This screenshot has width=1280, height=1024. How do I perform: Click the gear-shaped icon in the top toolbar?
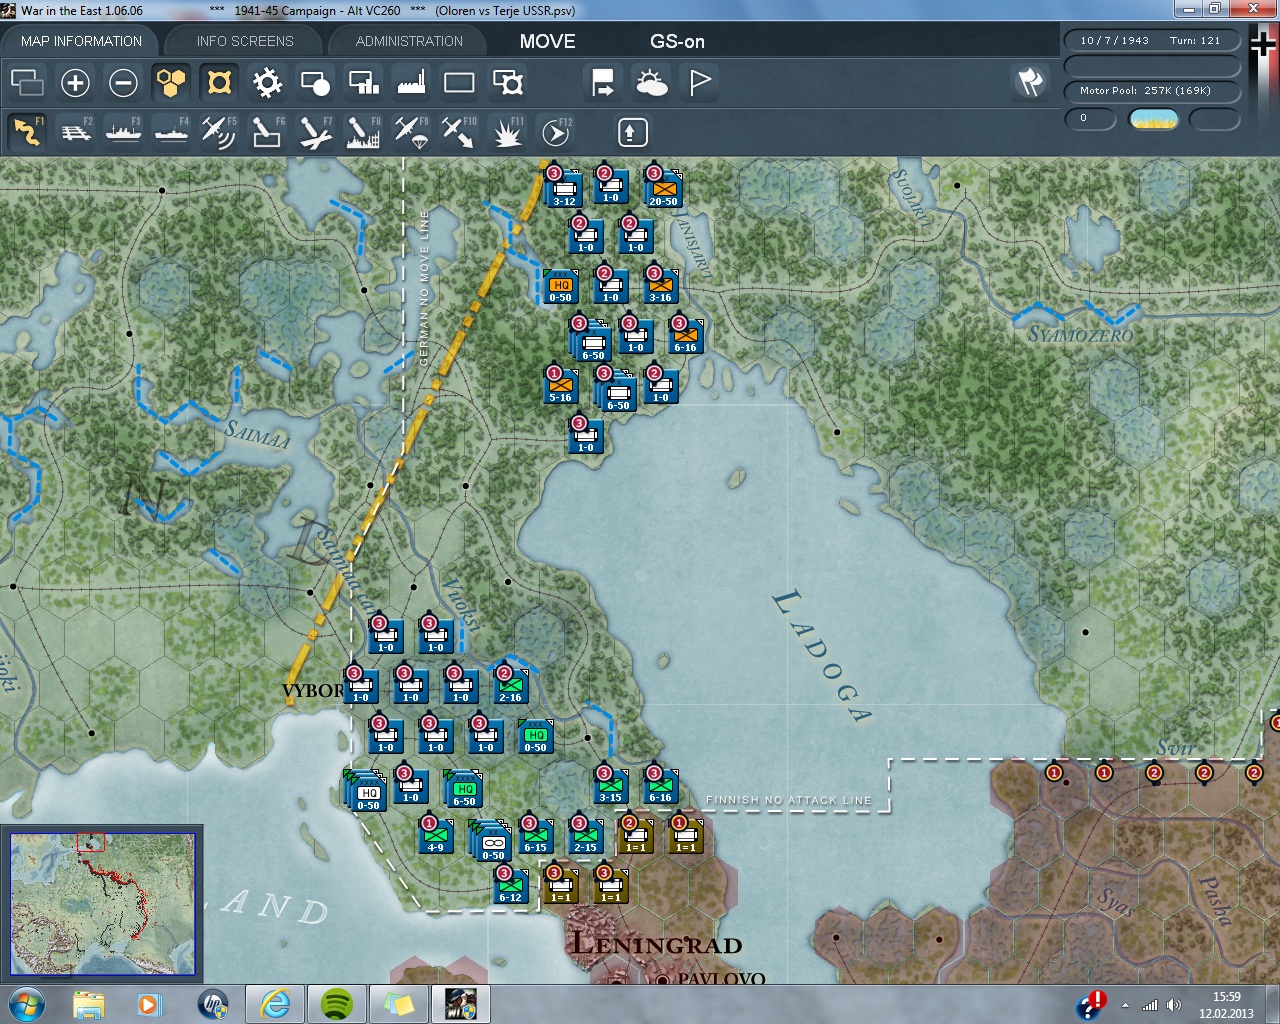267,82
